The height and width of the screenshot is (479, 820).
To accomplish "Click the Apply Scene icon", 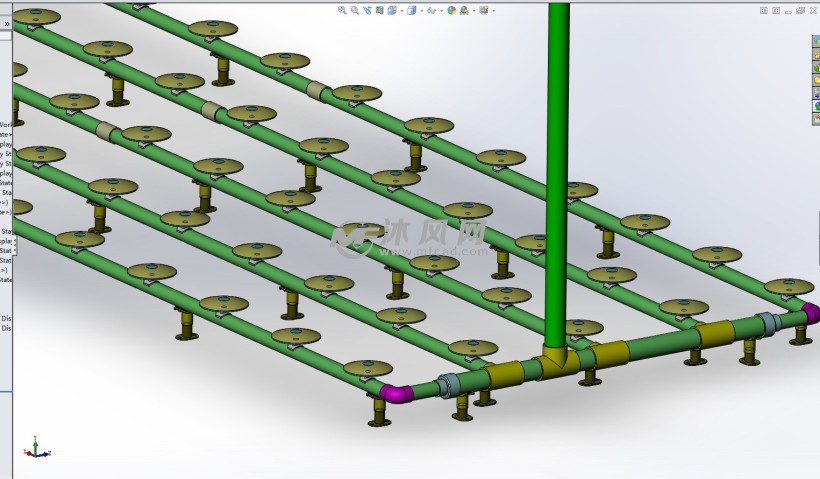I will point(464,10).
